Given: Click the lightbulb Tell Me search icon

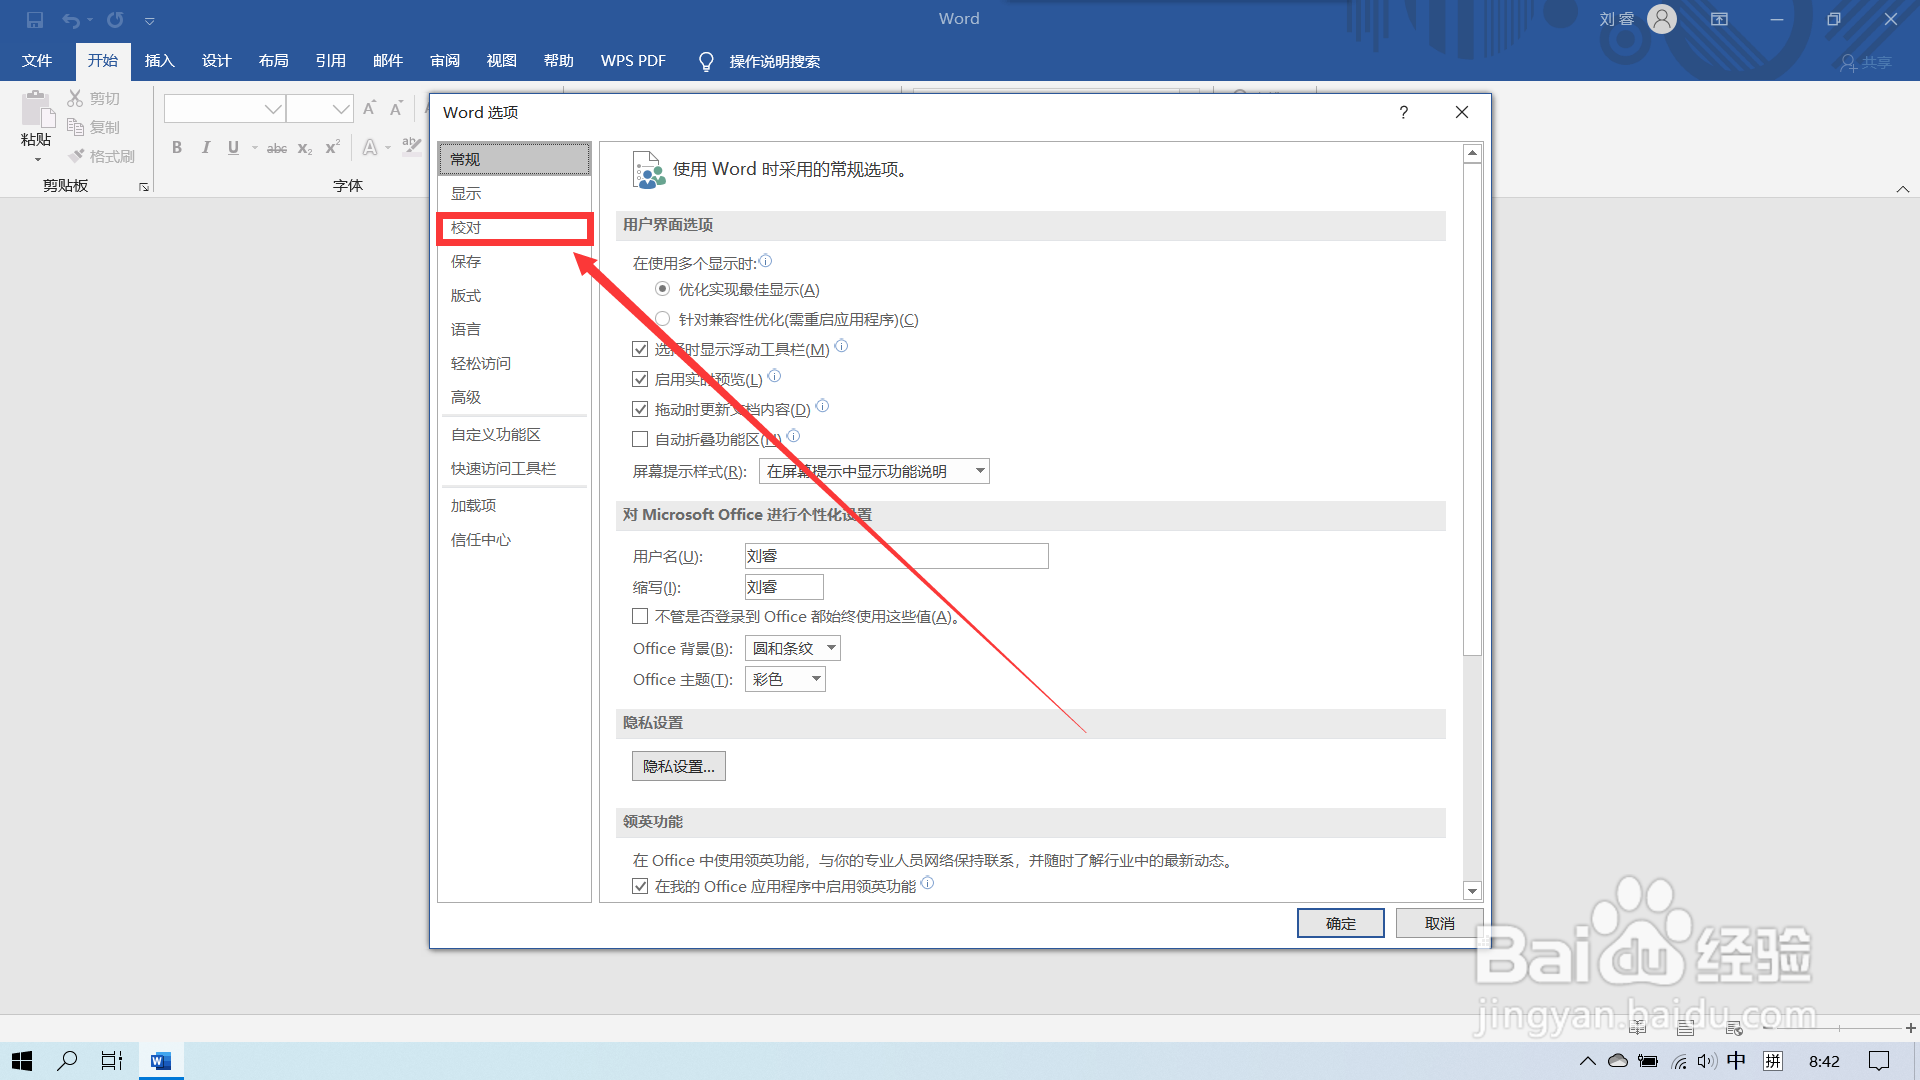Looking at the screenshot, I should (x=706, y=62).
